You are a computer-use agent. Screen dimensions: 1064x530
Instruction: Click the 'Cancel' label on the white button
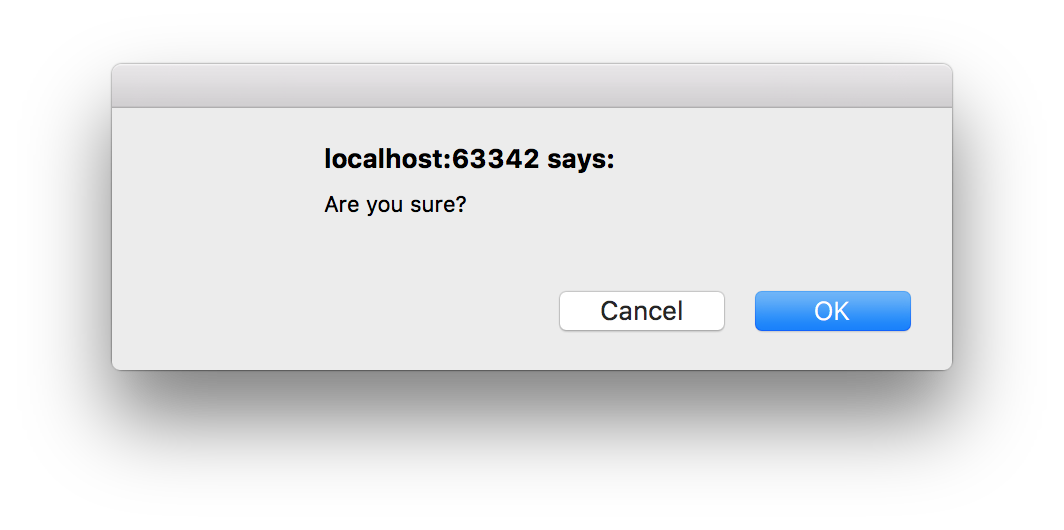coord(641,311)
